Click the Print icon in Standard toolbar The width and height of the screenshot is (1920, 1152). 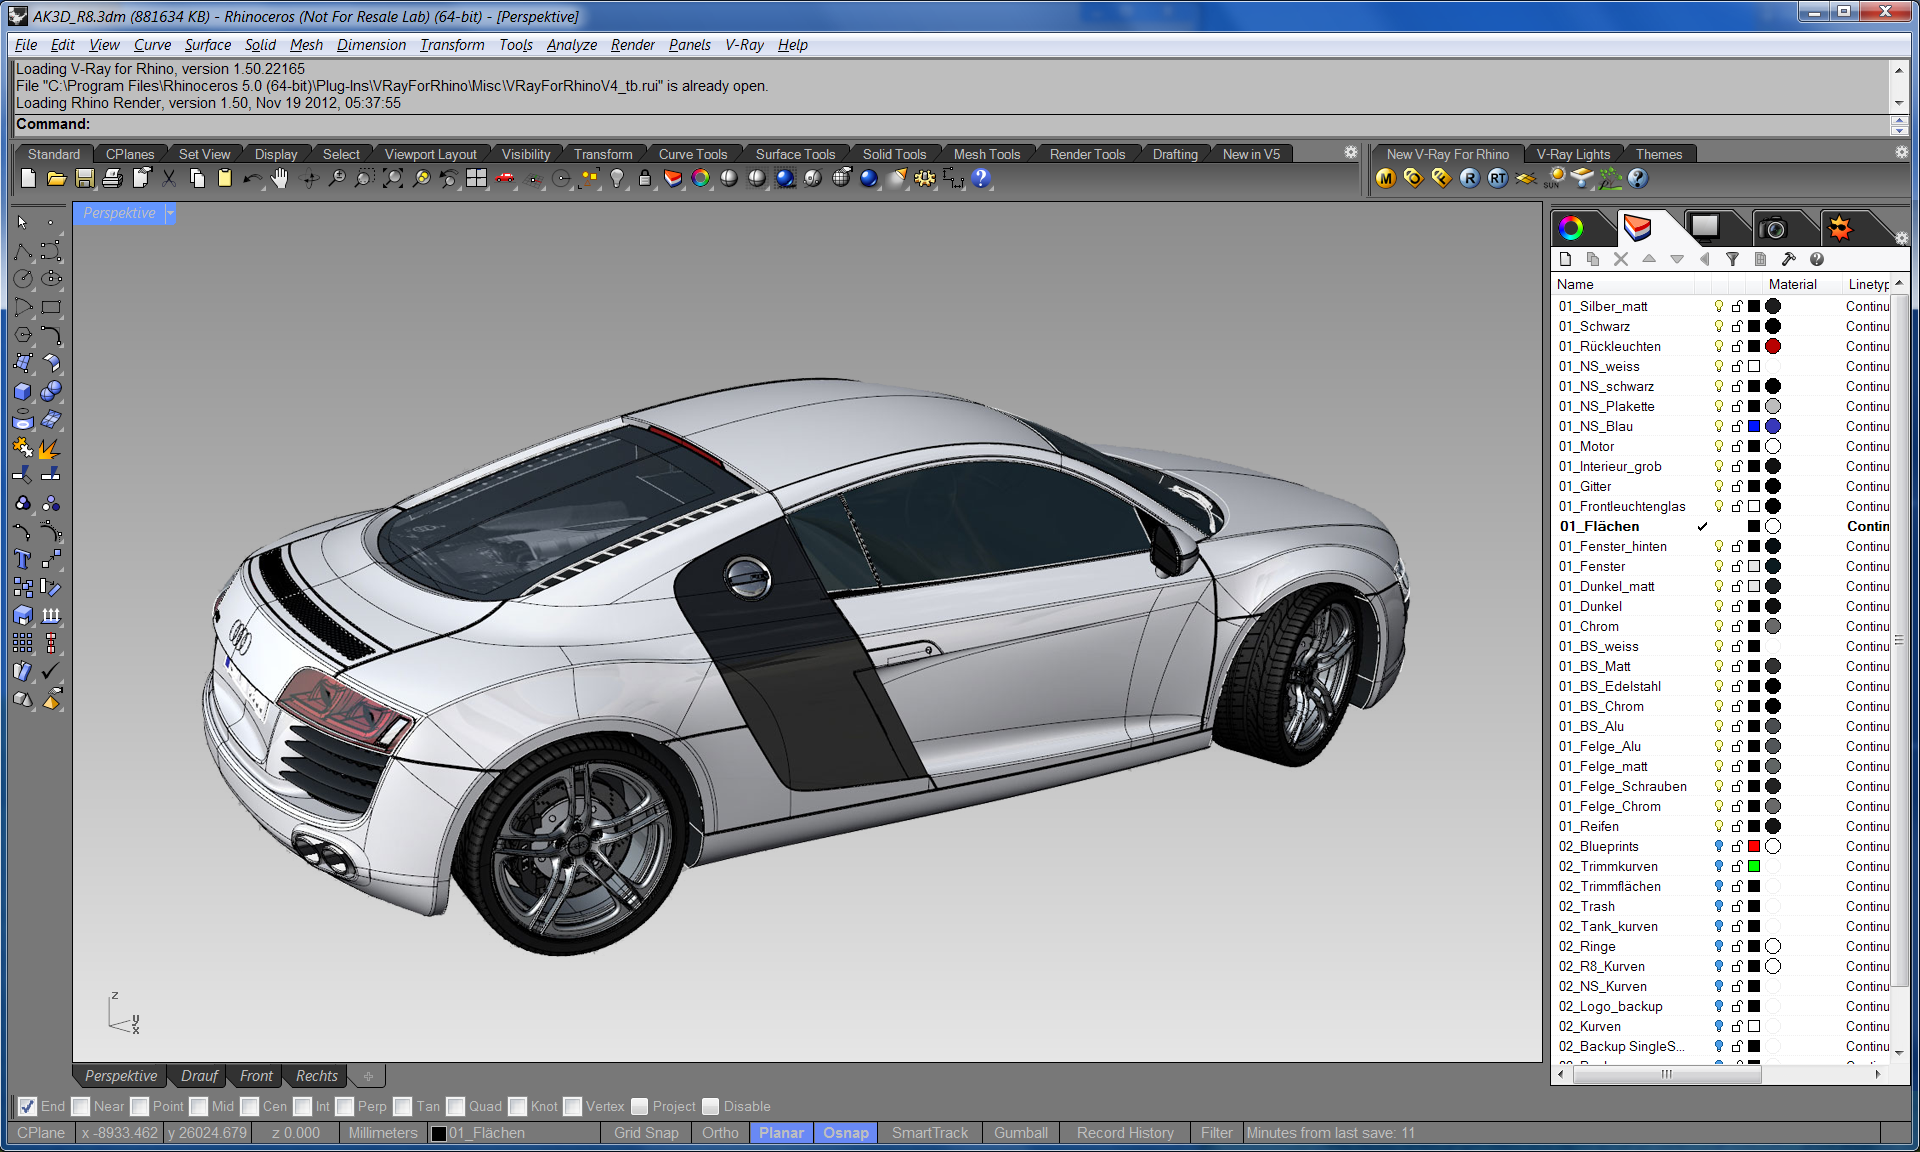tap(113, 178)
